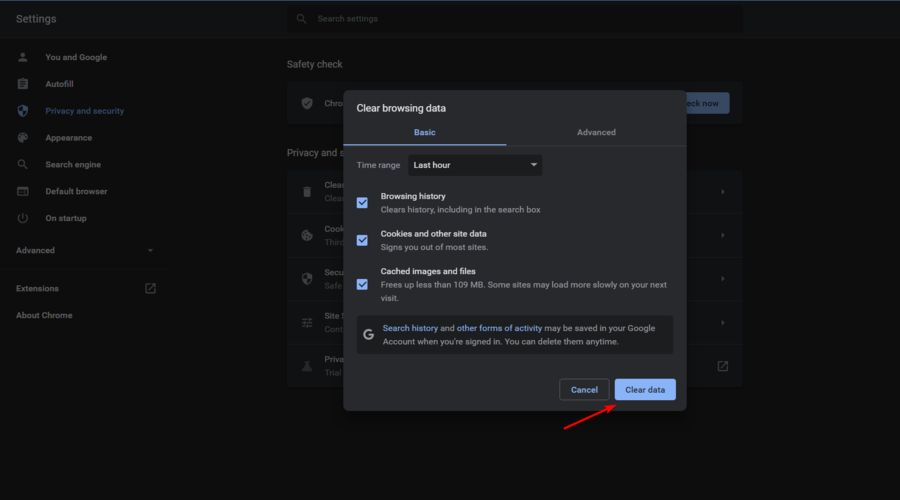
Task: Click the Default browser window icon
Action: (22, 192)
